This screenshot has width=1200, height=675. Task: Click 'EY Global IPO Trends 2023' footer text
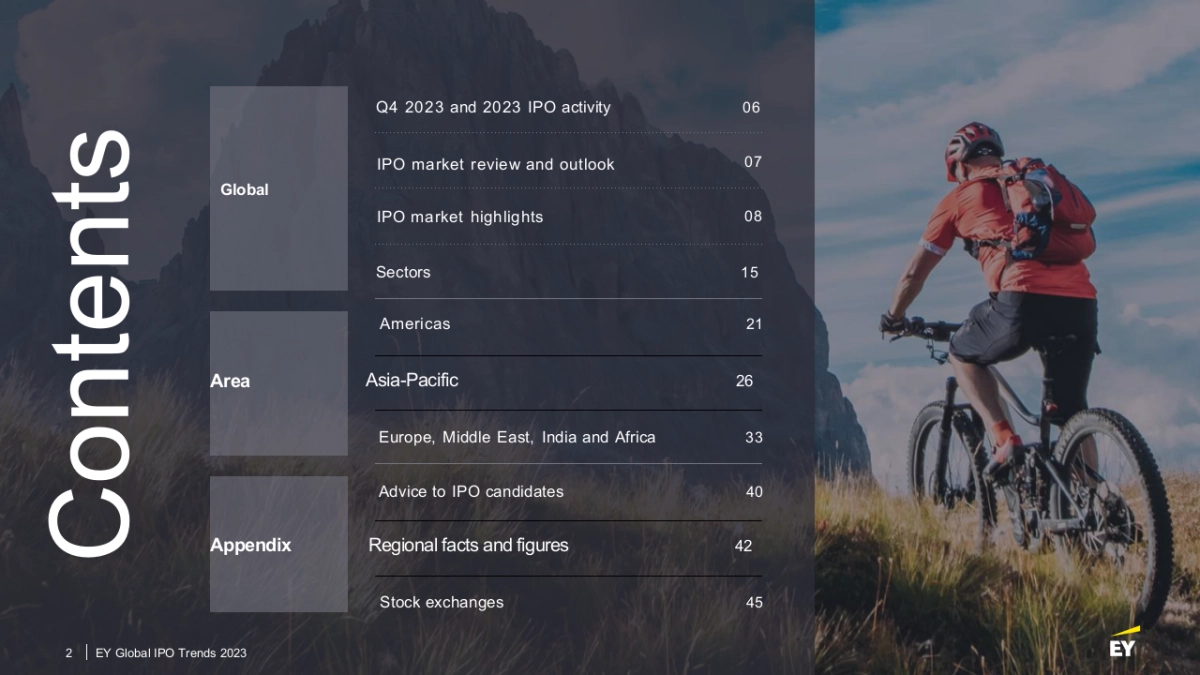click(171, 653)
